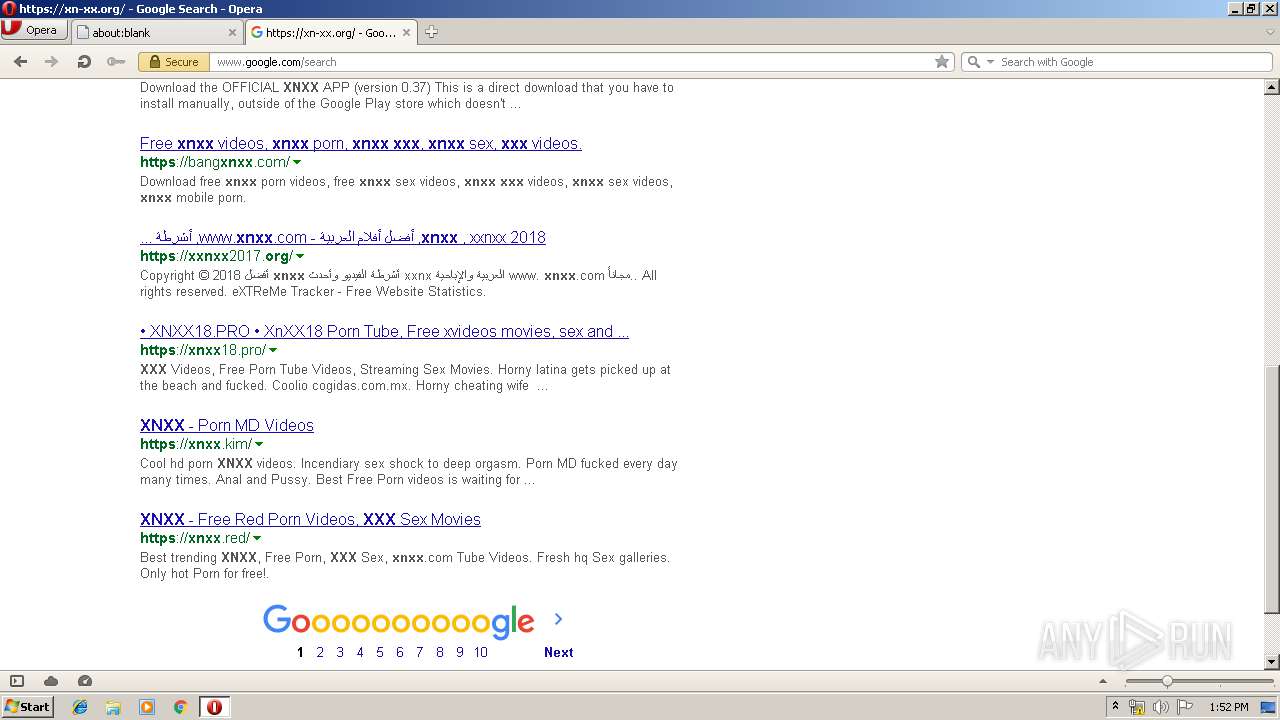This screenshot has height=720, width=1280.
Task: Select the Opera taskbar button
Action: pyautogui.click(x=214, y=707)
